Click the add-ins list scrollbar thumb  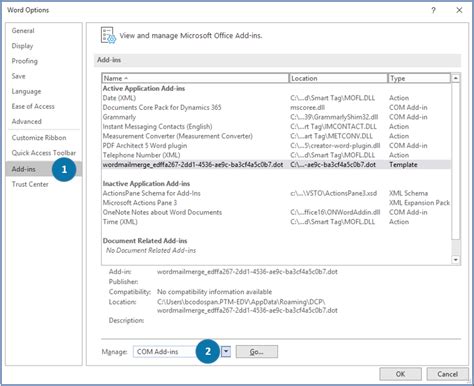455,161
